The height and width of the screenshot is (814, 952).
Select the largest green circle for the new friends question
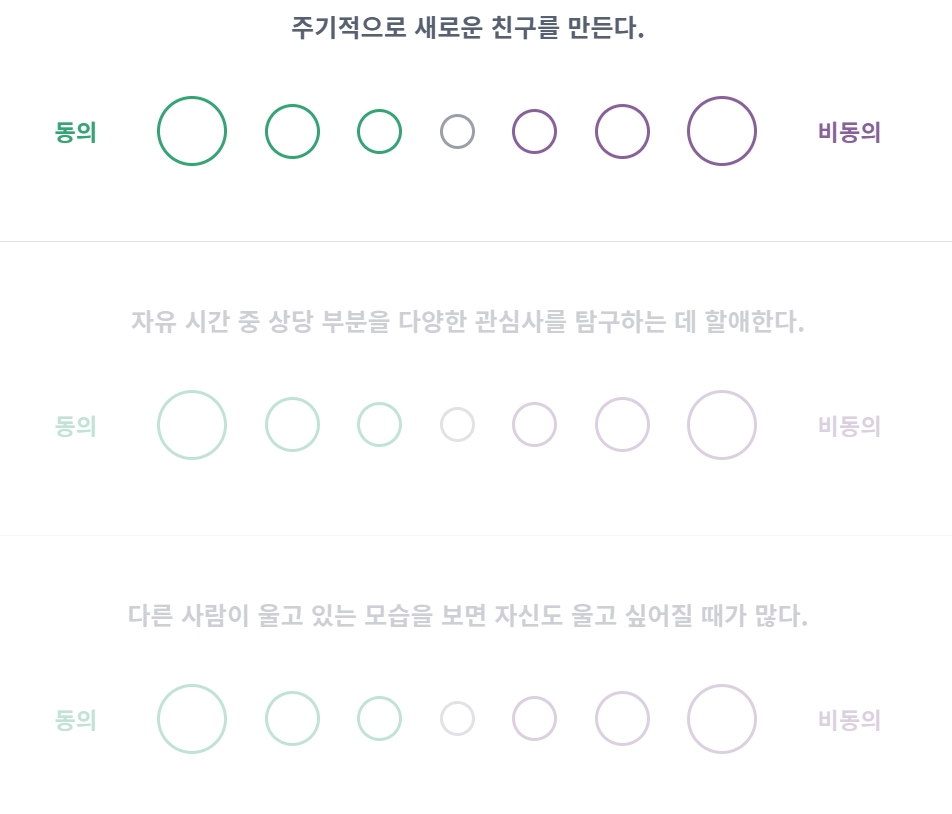tap(191, 131)
